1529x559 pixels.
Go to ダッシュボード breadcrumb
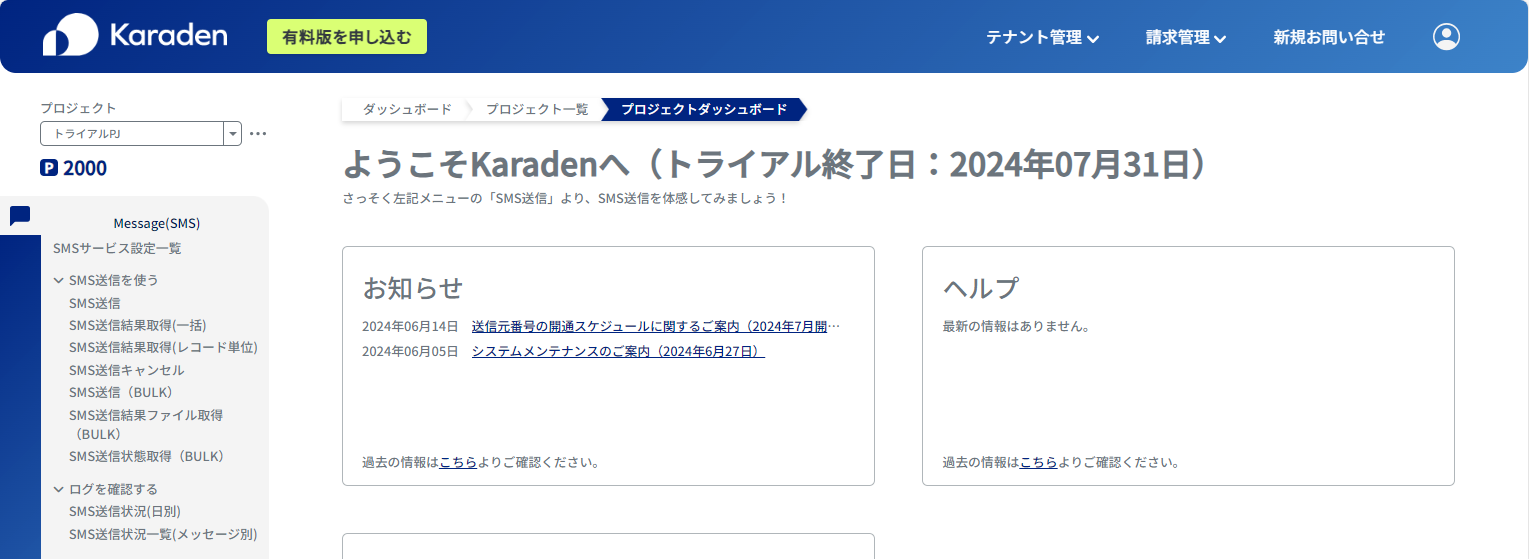[407, 109]
